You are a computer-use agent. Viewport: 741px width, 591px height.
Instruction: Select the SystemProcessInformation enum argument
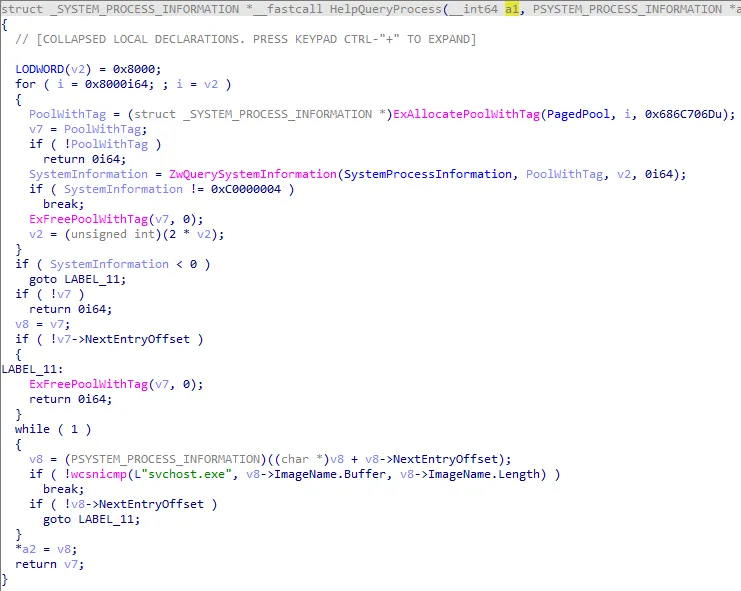click(x=428, y=174)
